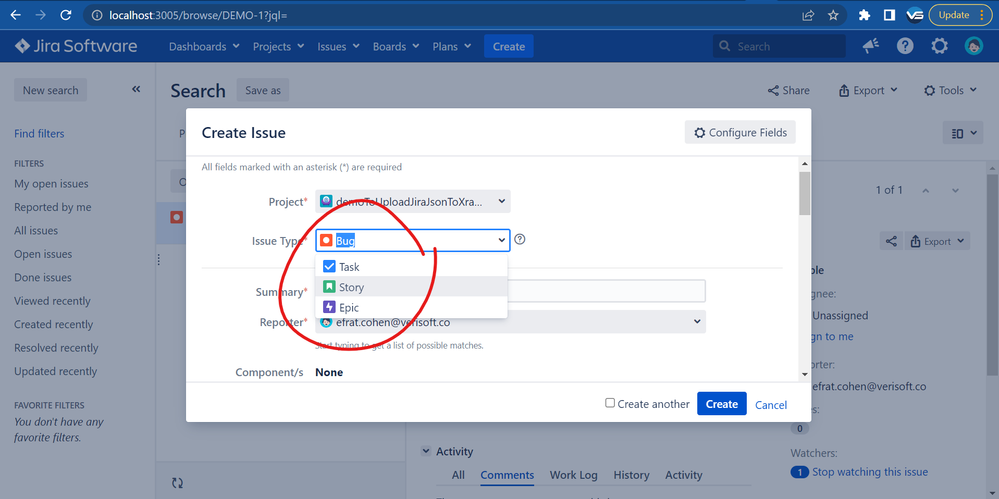Click the Jira search box
The width and height of the screenshot is (999, 499).
(x=779, y=47)
